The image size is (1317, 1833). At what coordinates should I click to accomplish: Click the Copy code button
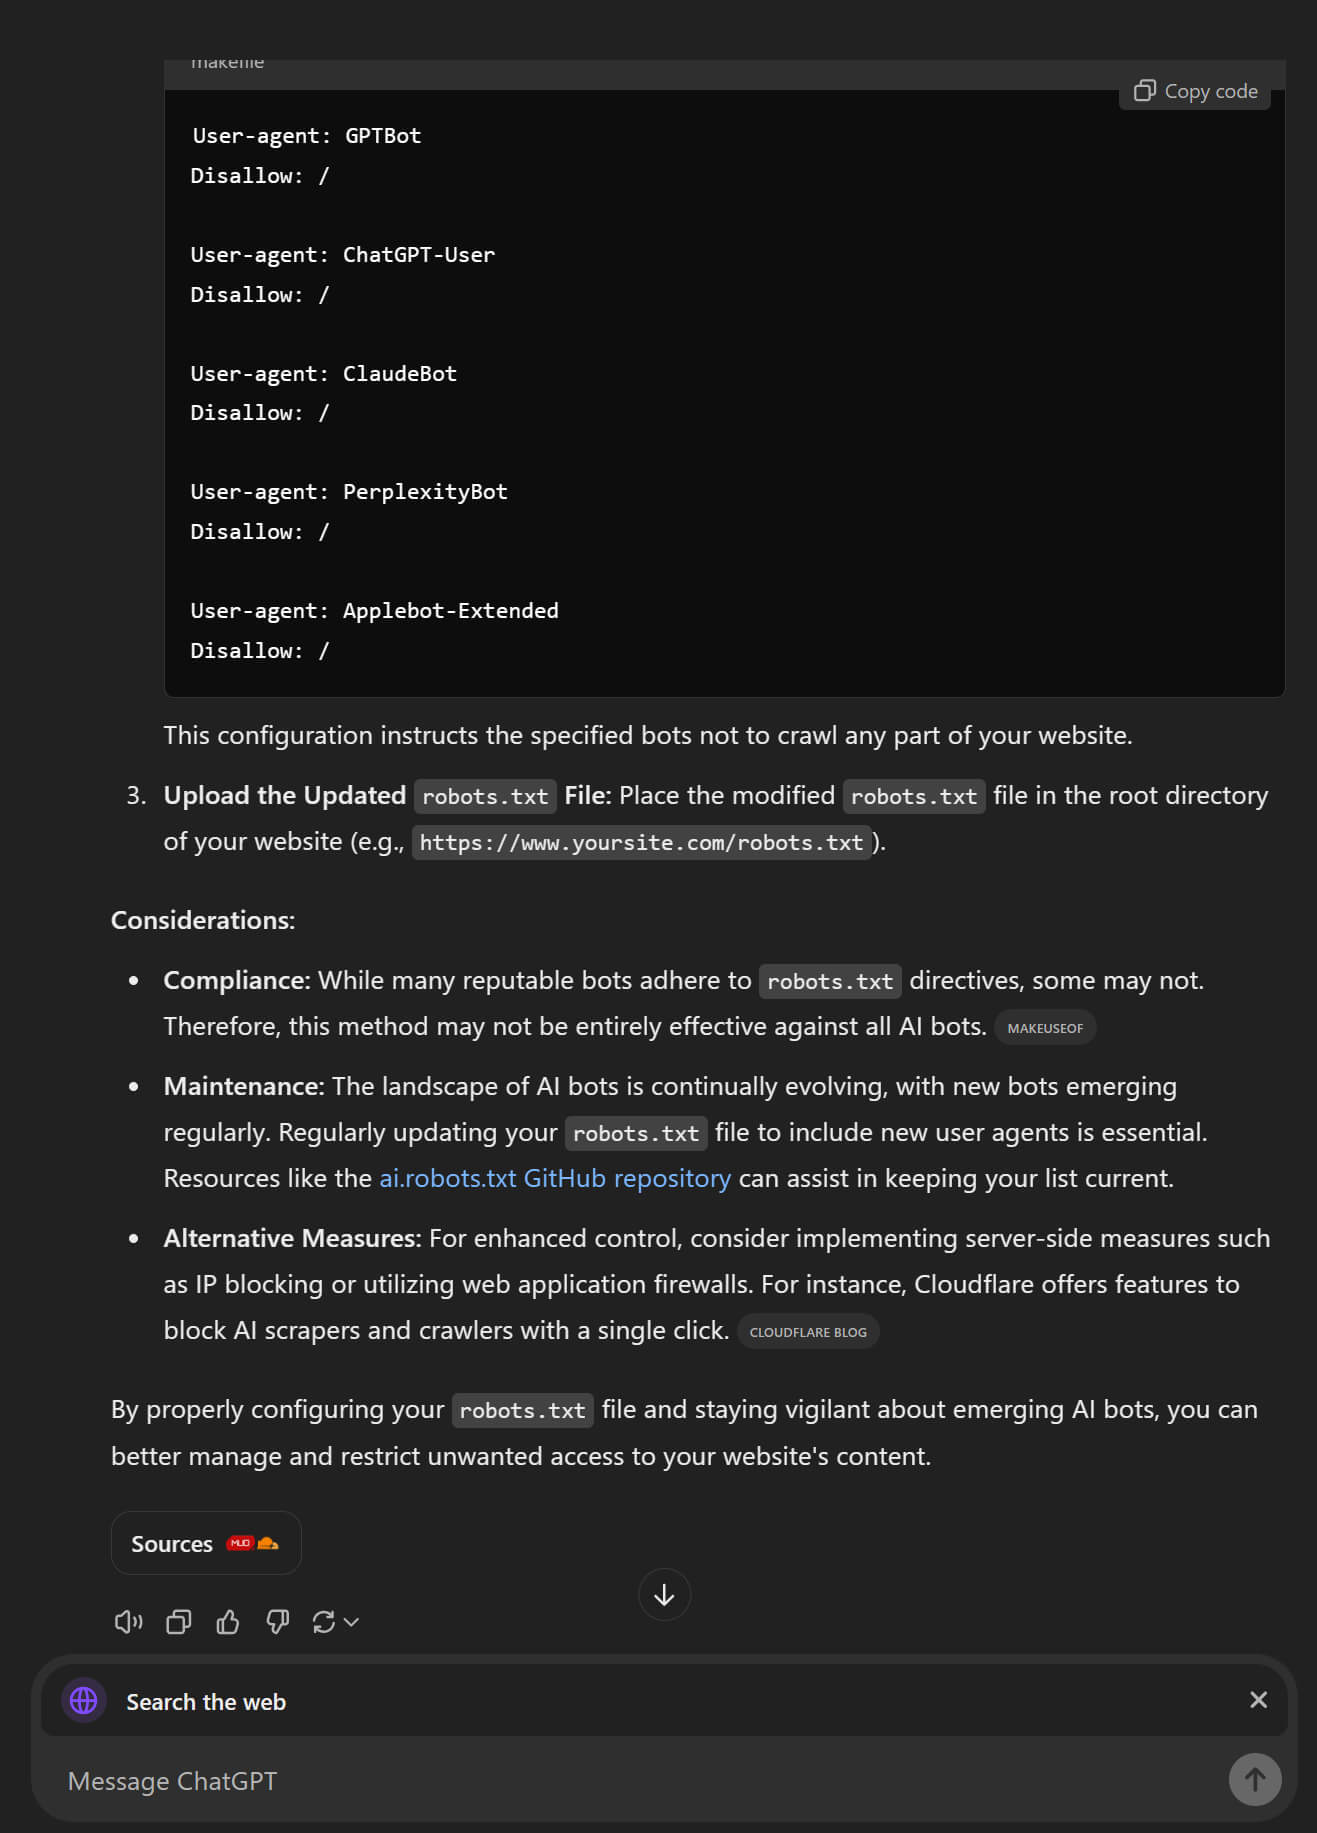1195,91
